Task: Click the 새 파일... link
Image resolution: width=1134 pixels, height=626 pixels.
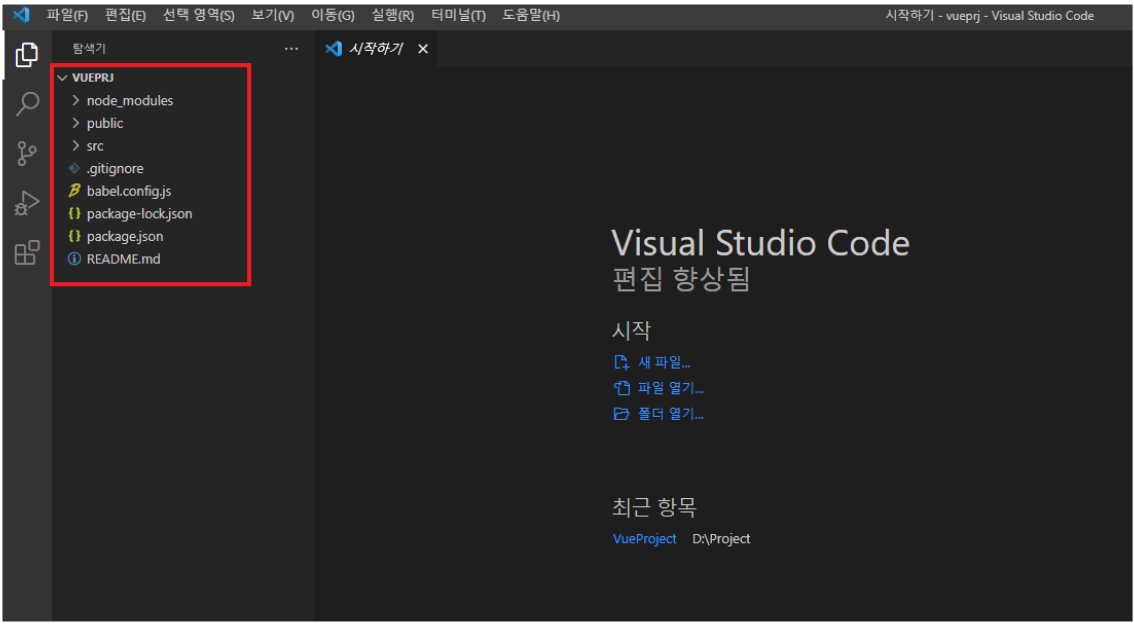Action: [664, 363]
